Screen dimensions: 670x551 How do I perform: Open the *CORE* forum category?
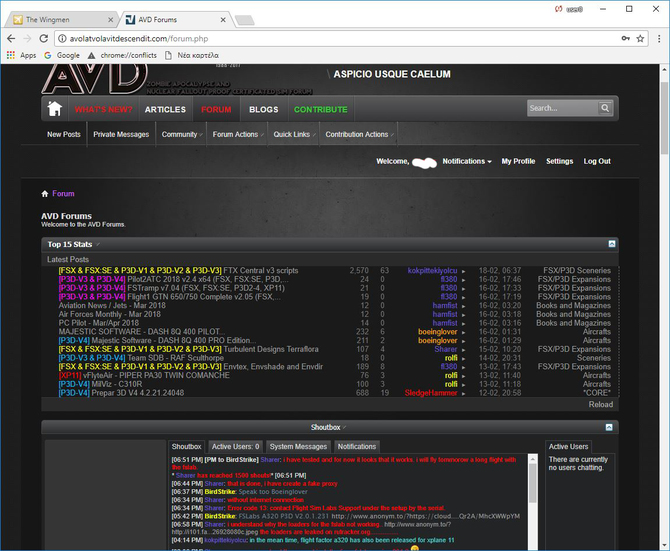point(597,393)
